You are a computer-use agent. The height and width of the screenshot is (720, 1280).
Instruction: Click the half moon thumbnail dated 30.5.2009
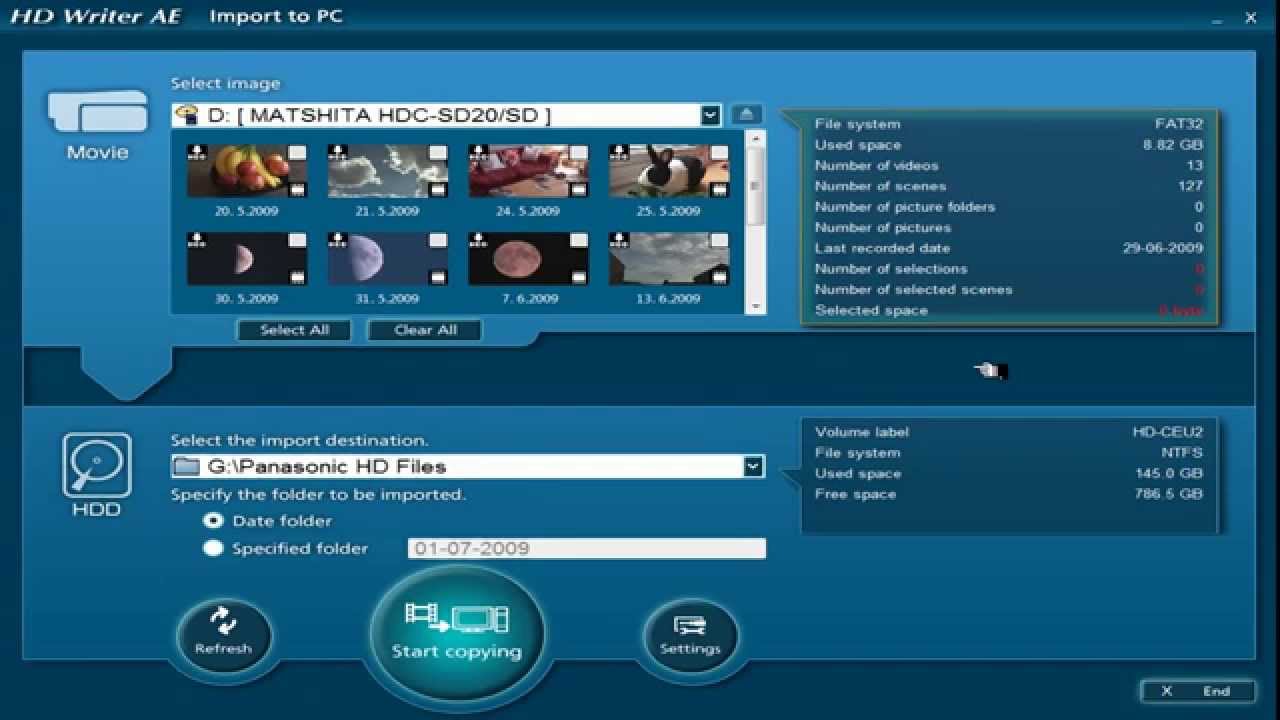click(x=247, y=259)
